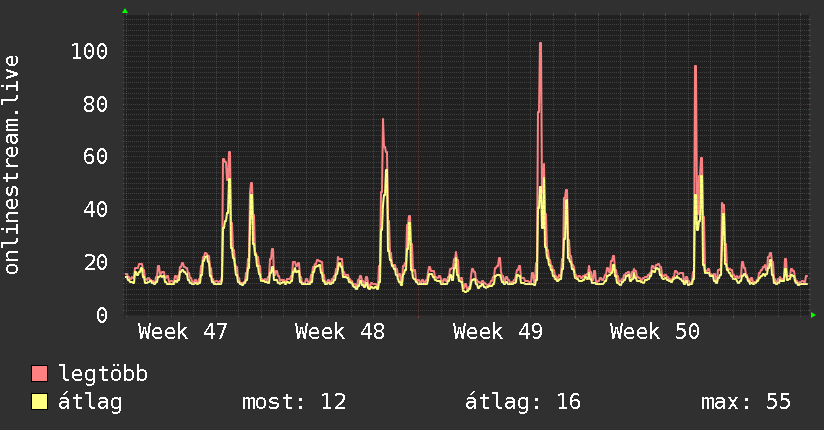Select the átlag legend label beside yellow swatch

[90, 402]
